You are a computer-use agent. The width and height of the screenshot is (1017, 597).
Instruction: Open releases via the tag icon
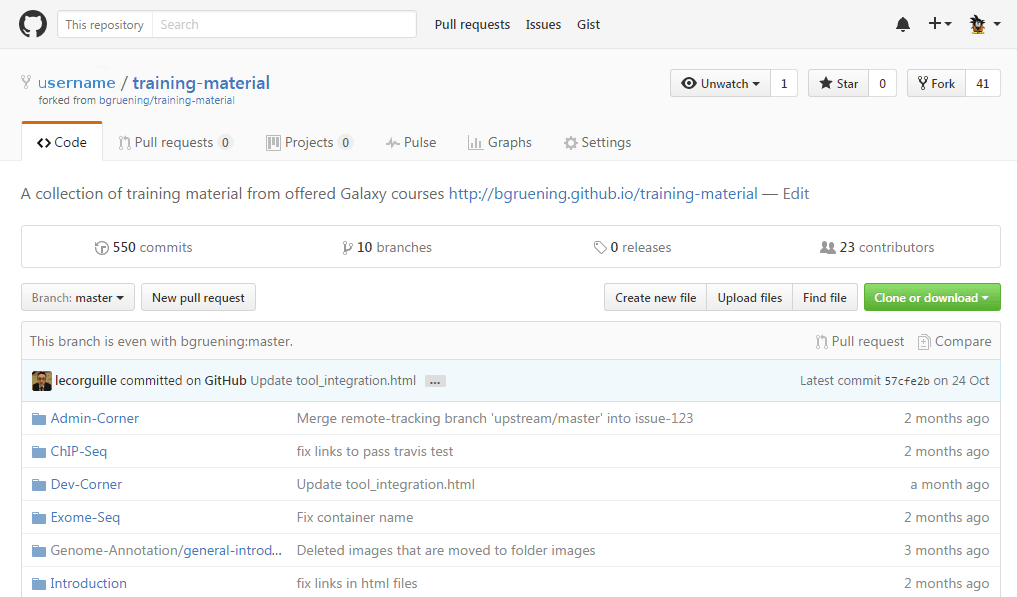tap(602, 246)
